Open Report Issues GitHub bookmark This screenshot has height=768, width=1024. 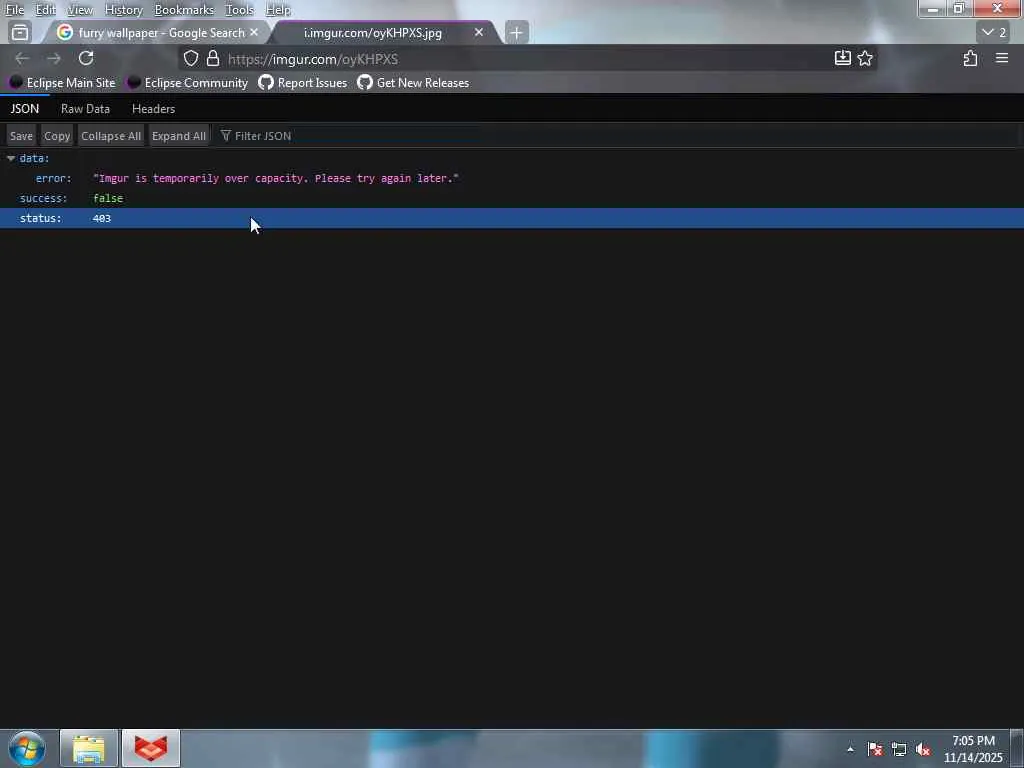pyautogui.click(x=303, y=83)
